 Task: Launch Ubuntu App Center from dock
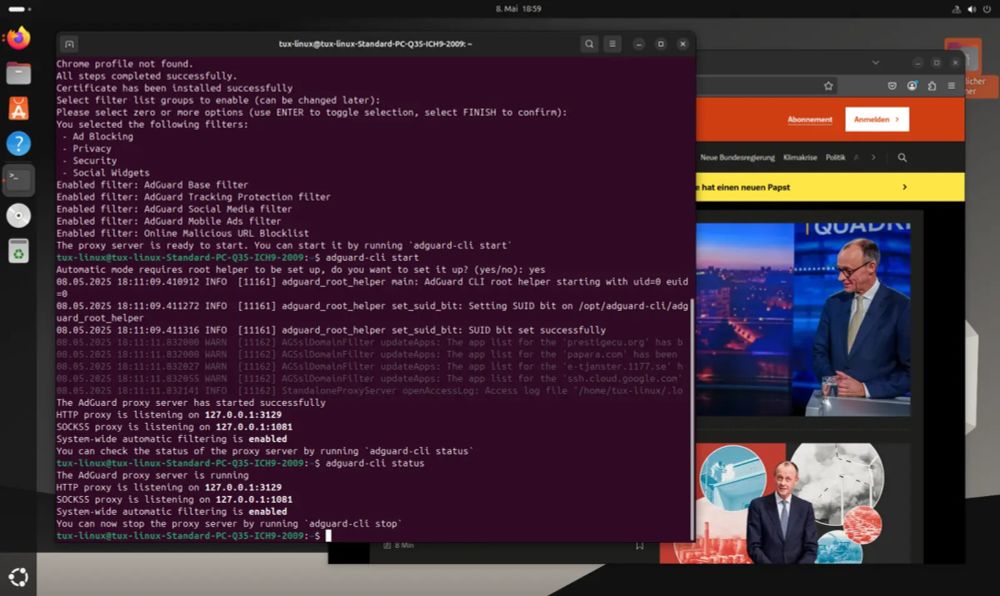point(18,109)
